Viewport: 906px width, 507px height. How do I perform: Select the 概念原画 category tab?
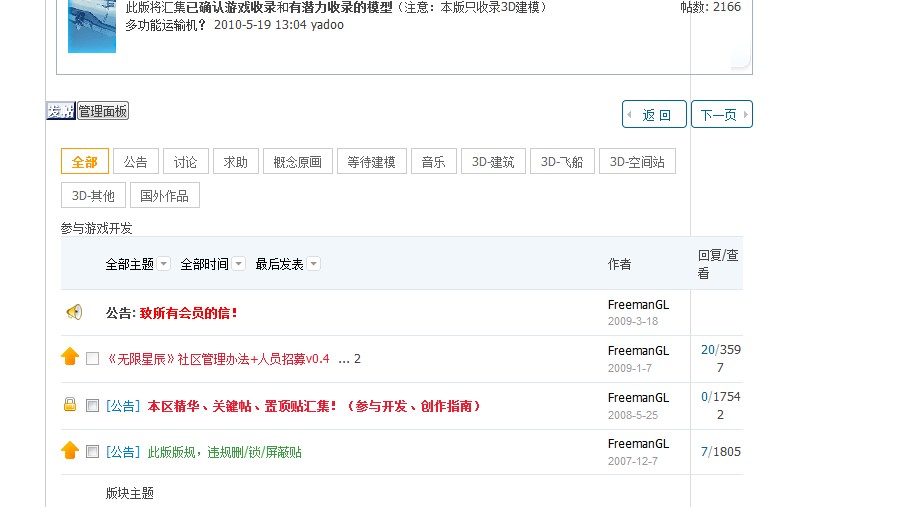[298, 162]
